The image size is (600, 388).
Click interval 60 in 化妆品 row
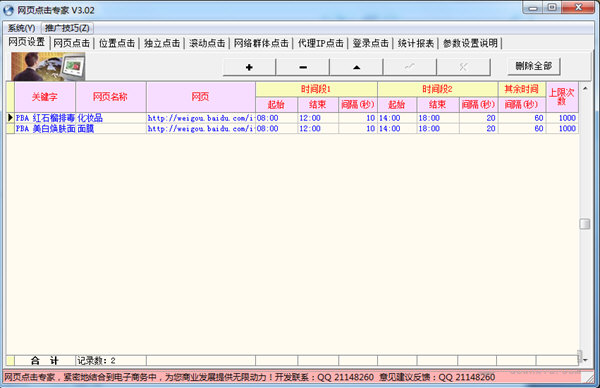pyautogui.click(x=522, y=118)
